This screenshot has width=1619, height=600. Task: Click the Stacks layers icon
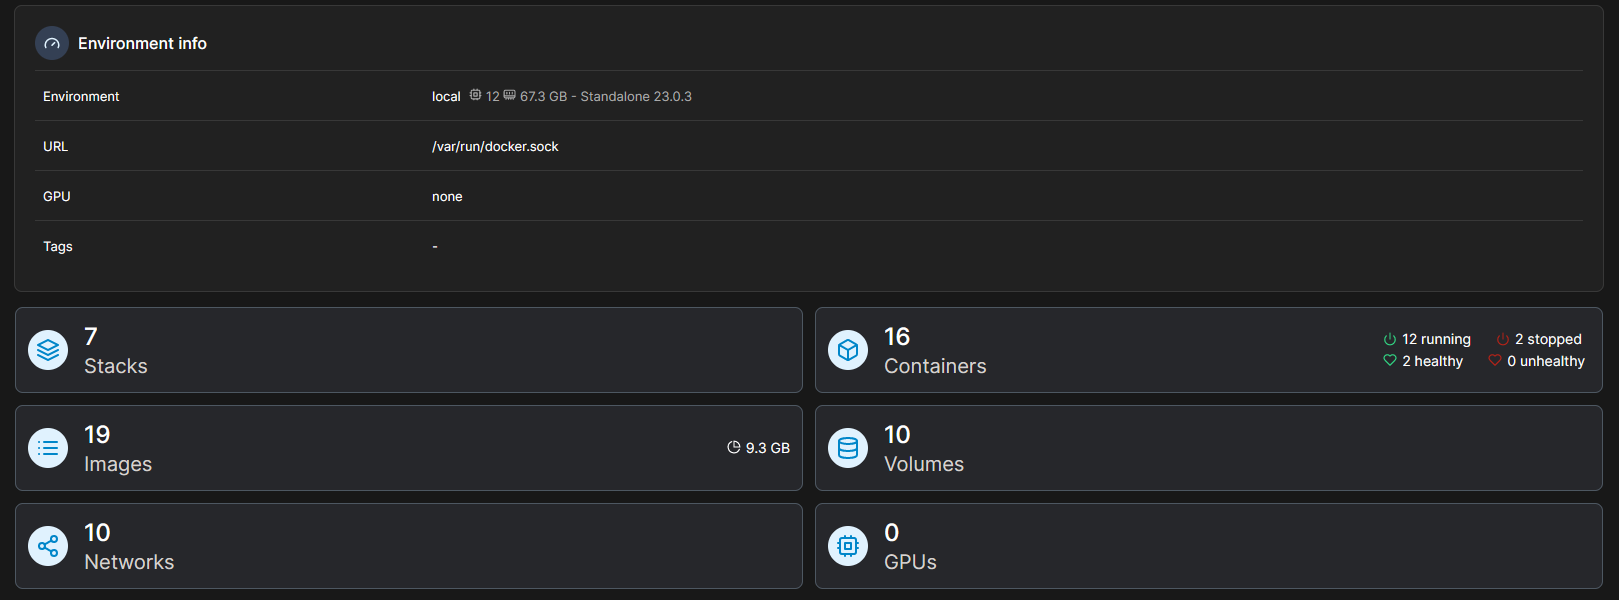(x=48, y=350)
